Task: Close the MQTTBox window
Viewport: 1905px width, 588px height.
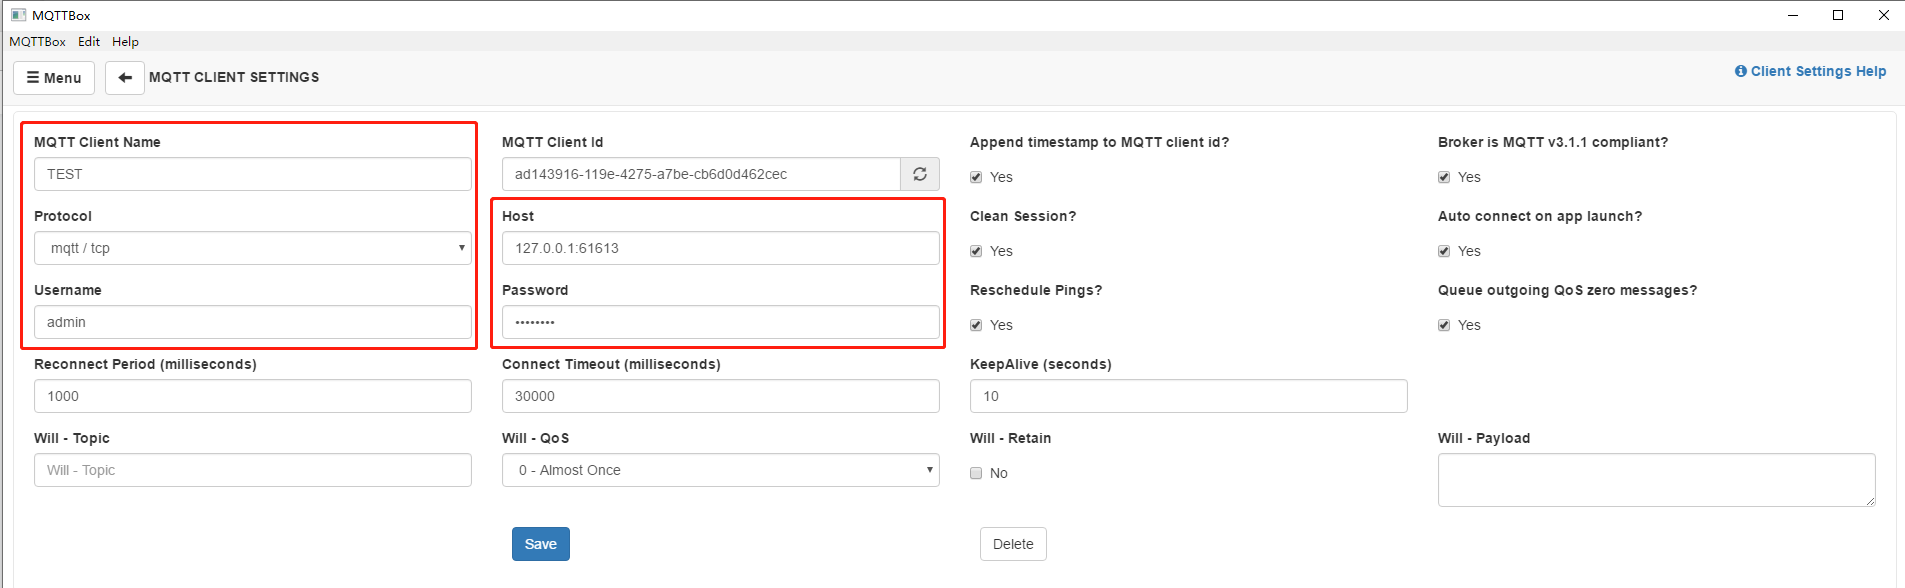Action: tap(1883, 15)
